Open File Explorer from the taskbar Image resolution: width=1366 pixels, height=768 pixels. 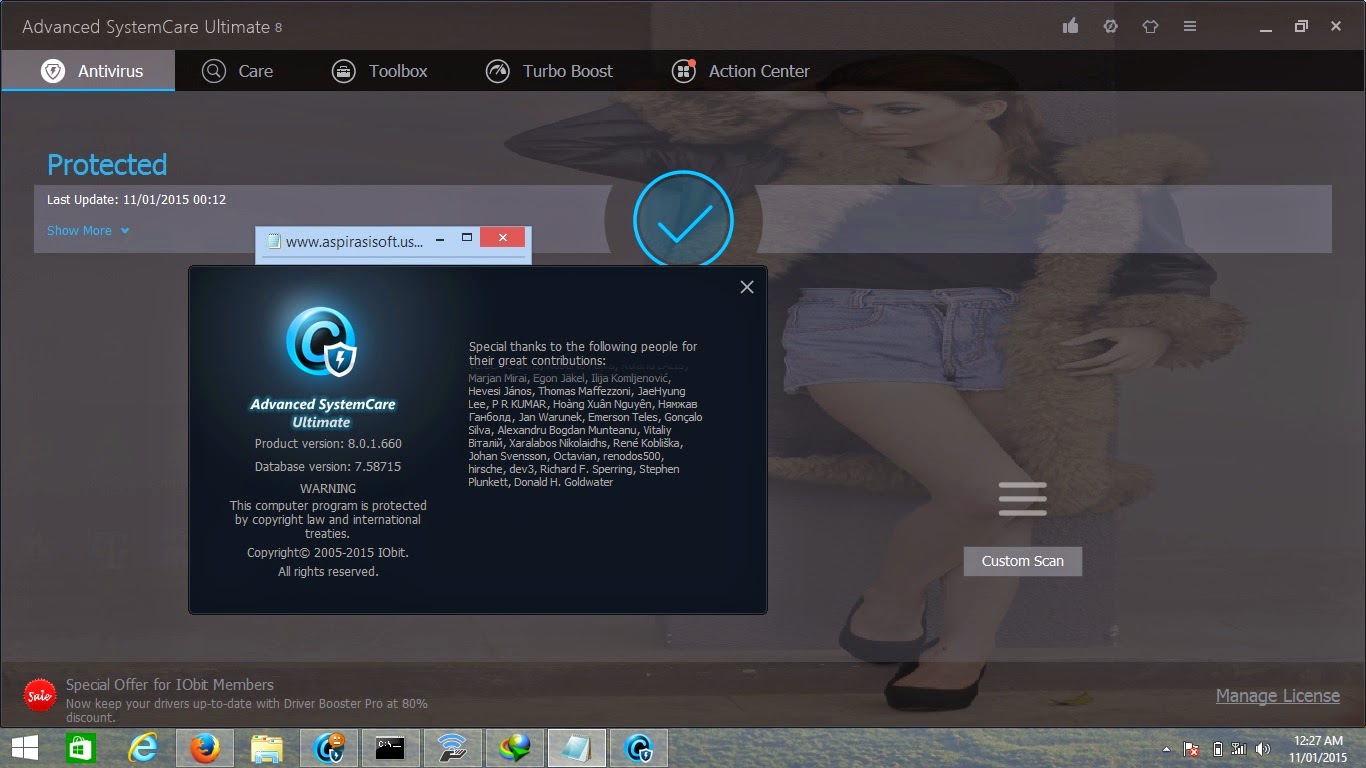266,747
